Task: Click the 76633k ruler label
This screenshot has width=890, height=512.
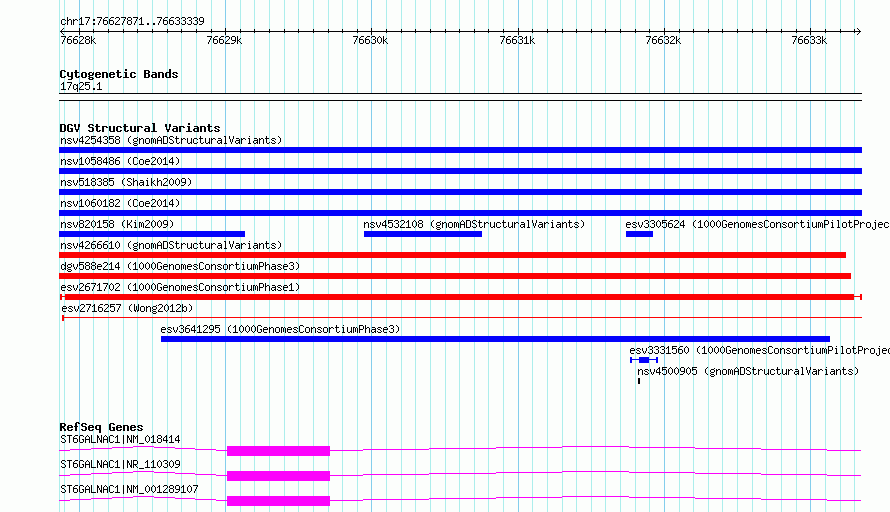Action: (809, 40)
